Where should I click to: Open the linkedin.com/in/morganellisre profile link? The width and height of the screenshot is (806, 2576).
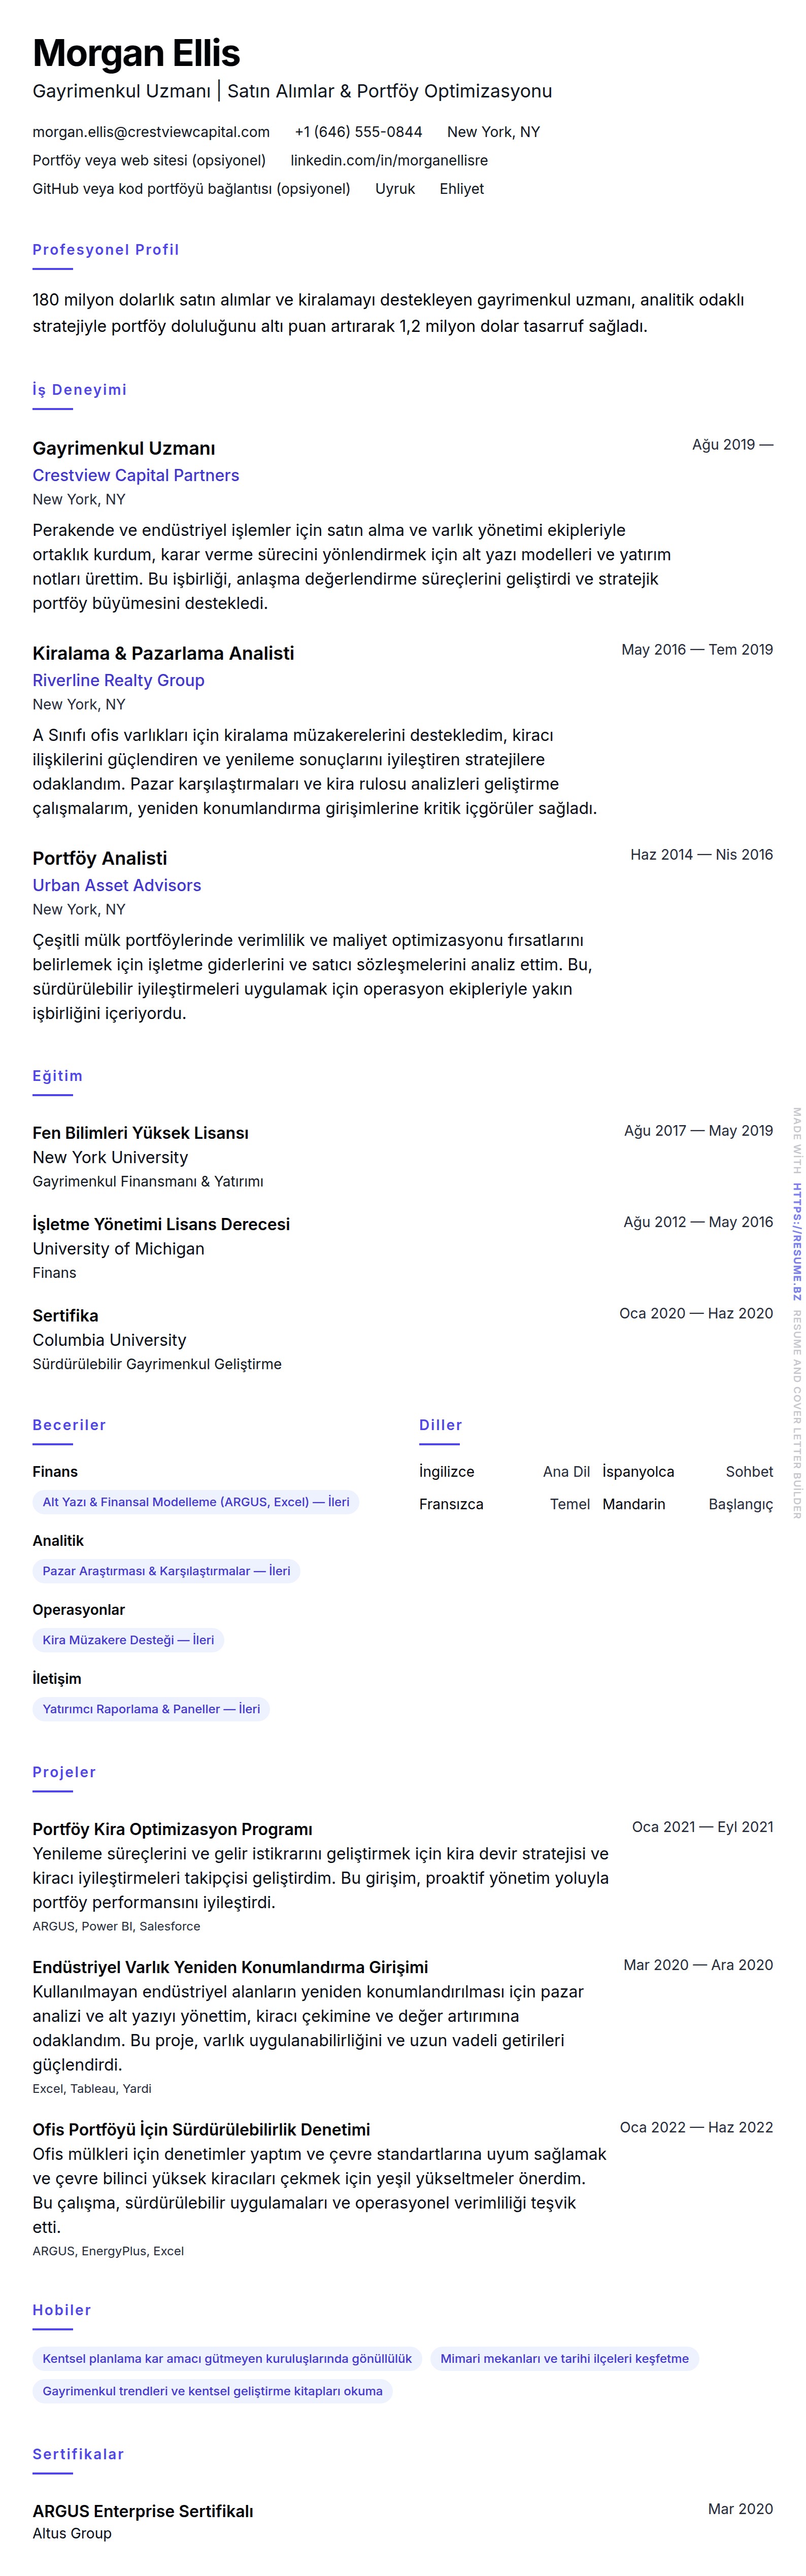(x=389, y=160)
